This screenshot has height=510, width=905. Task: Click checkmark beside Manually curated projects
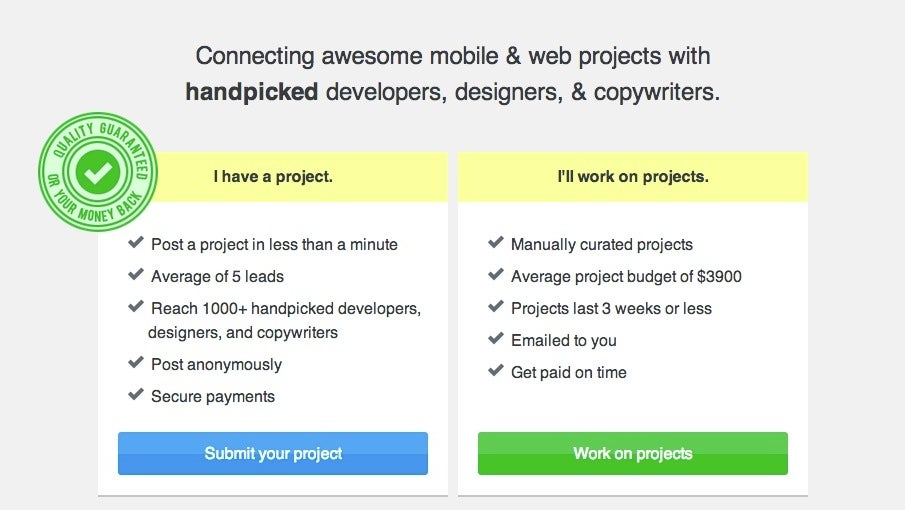point(496,242)
